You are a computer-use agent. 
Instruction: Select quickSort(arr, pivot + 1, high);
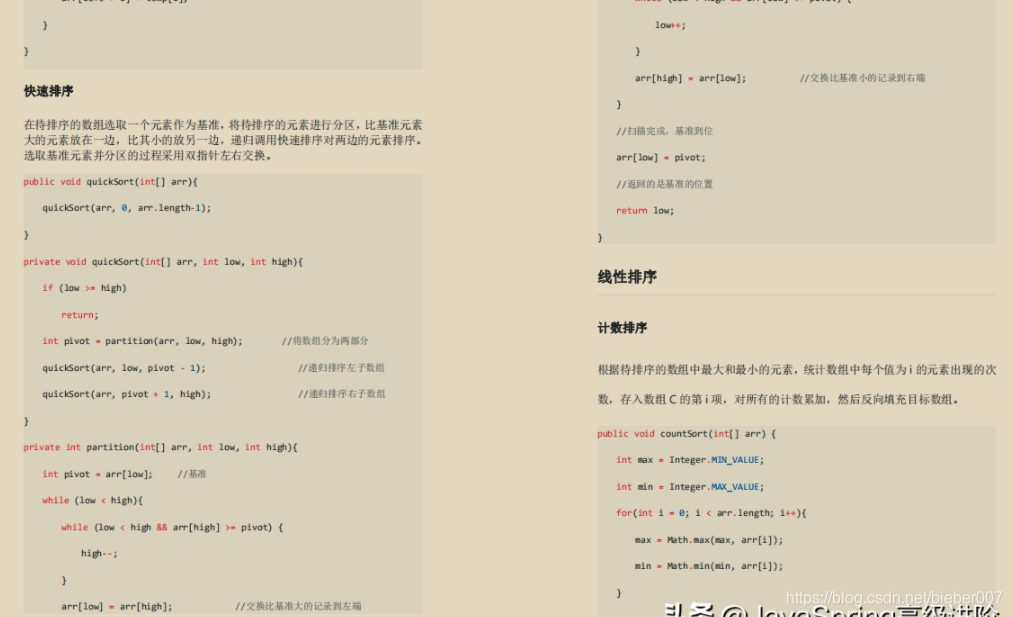coord(127,394)
